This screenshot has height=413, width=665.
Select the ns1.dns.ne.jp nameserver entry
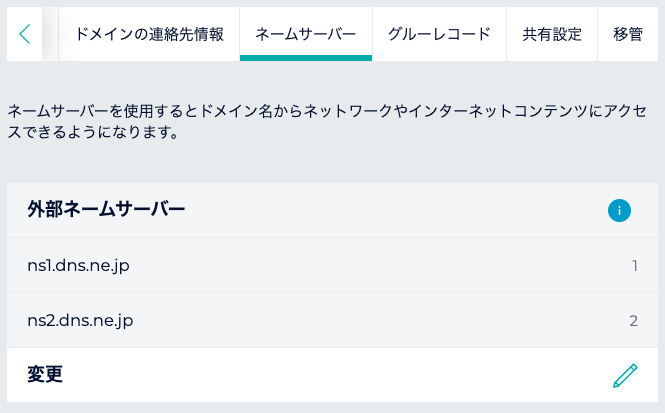pos(79,266)
